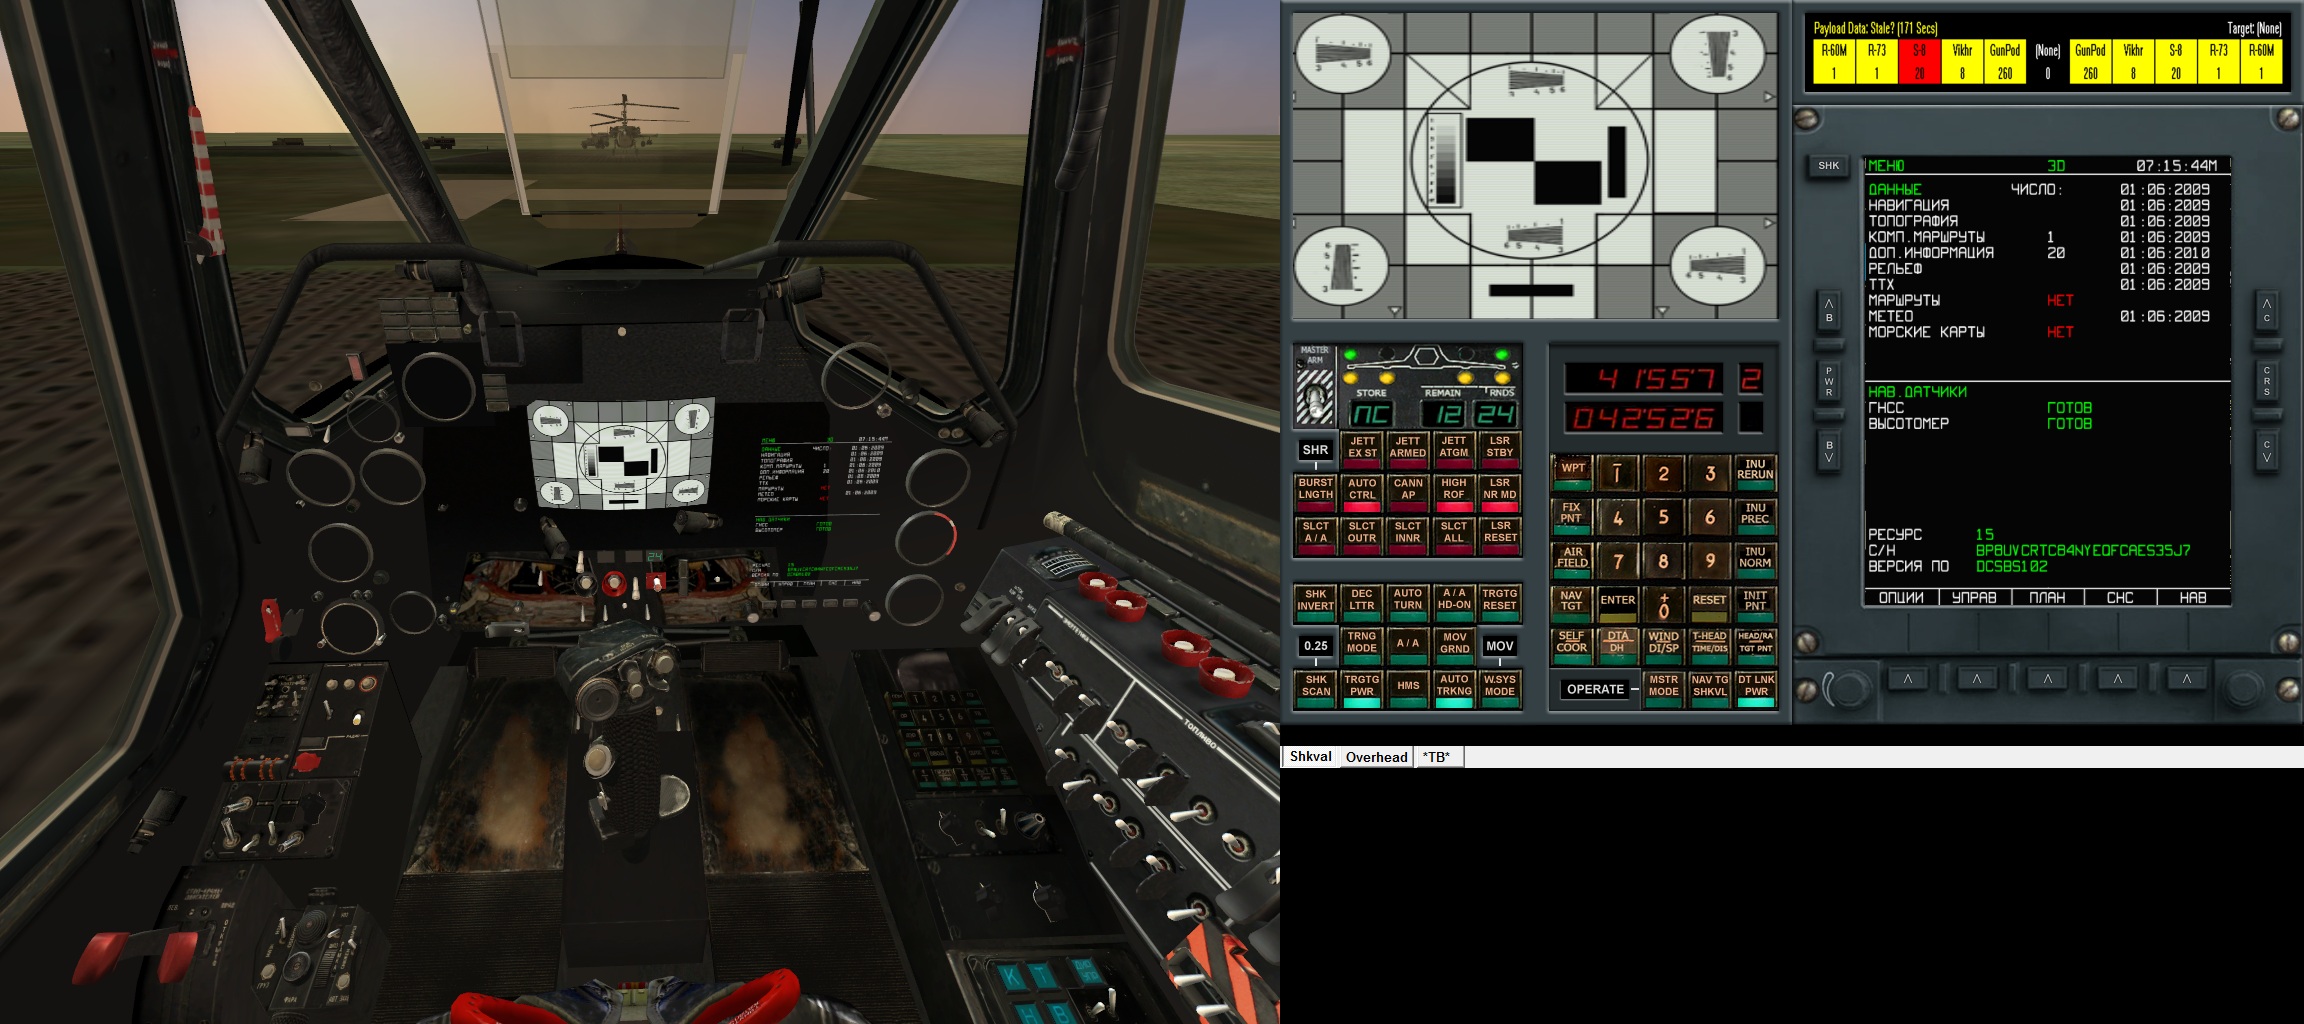Viewport: 2304px width, 1024px height.
Task: Click the AIR FIELD keypad button
Action: pos(1573,559)
